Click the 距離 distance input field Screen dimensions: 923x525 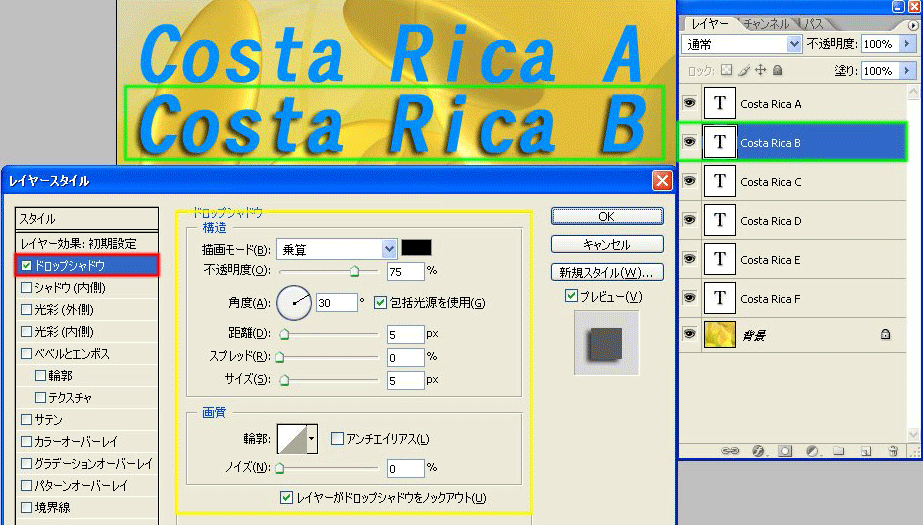[405, 333]
